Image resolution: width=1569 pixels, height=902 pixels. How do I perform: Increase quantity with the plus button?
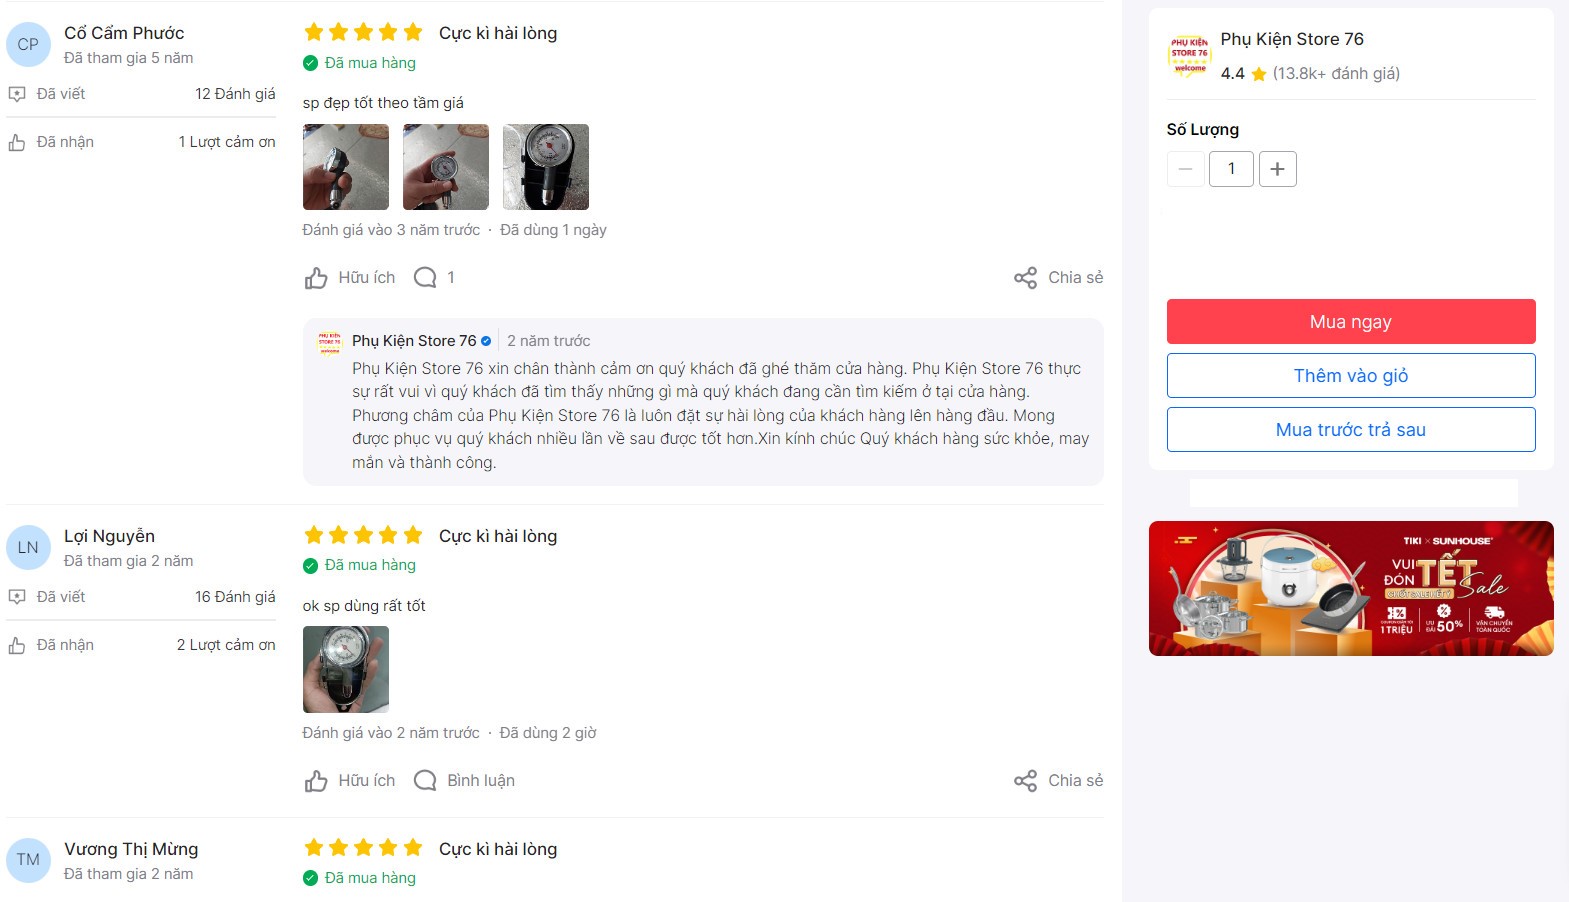click(1277, 169)
